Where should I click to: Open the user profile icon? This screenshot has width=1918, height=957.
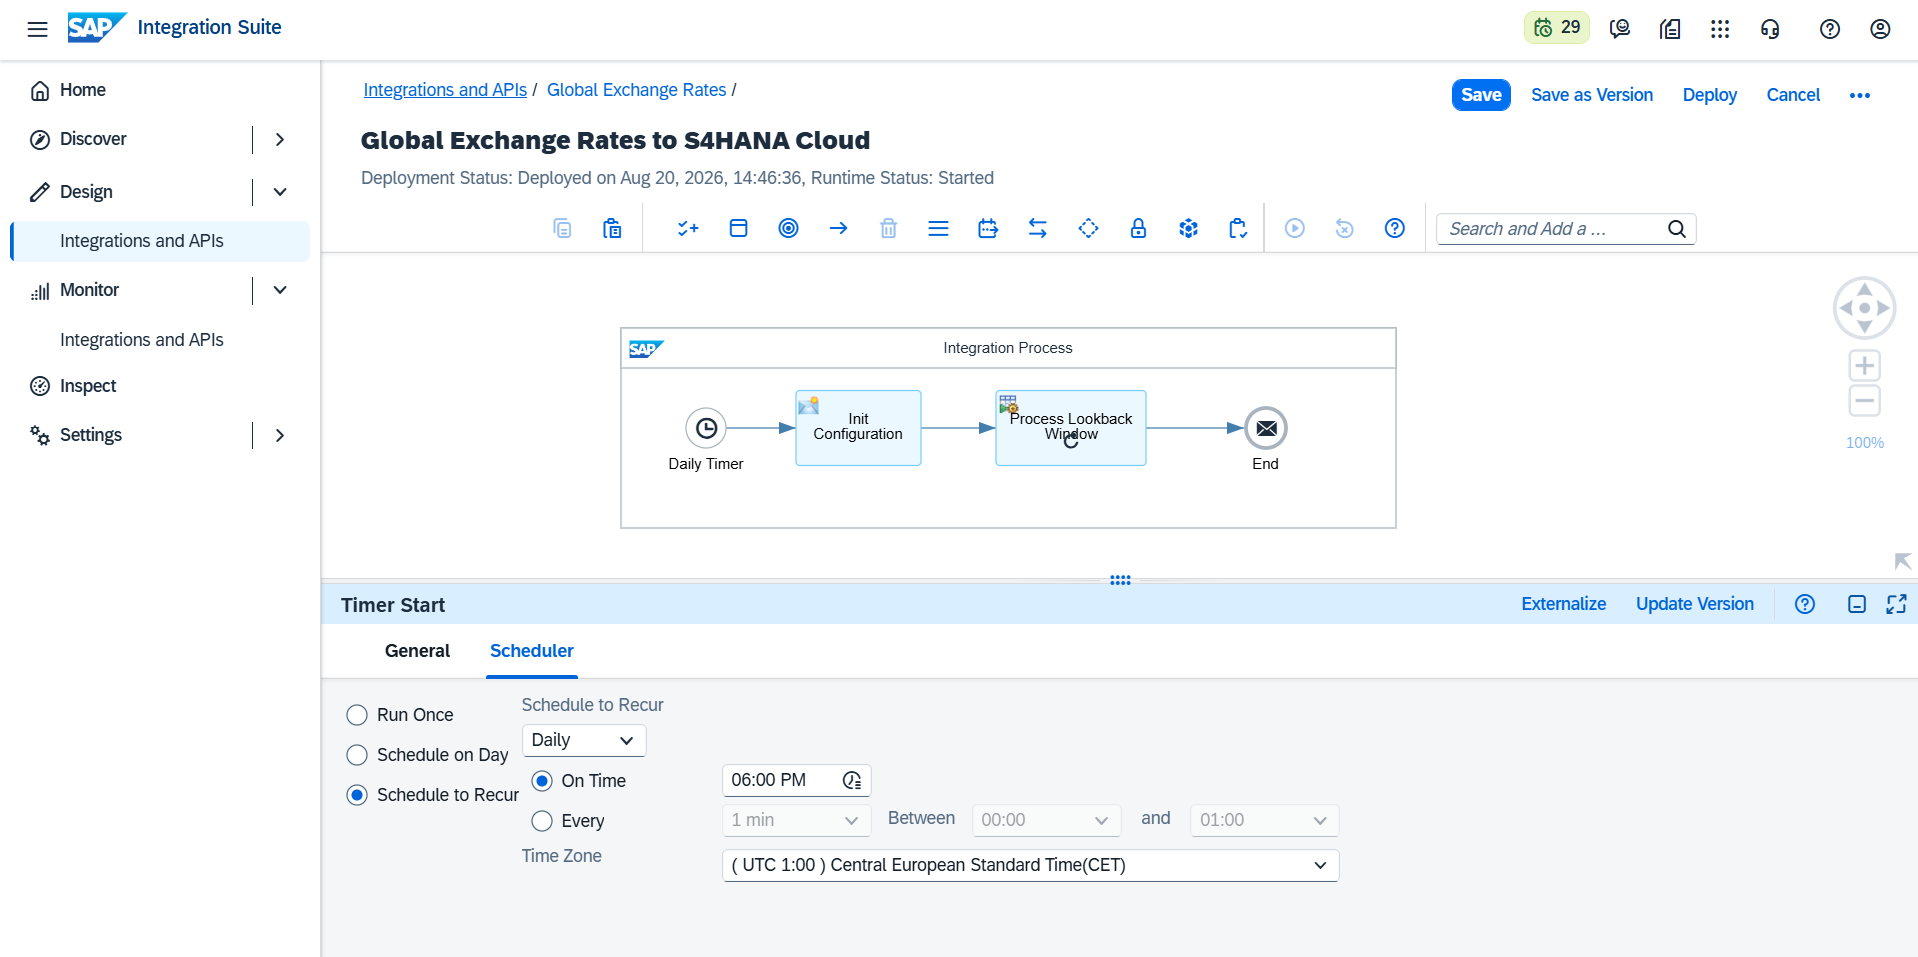(x=1880, y=29)
